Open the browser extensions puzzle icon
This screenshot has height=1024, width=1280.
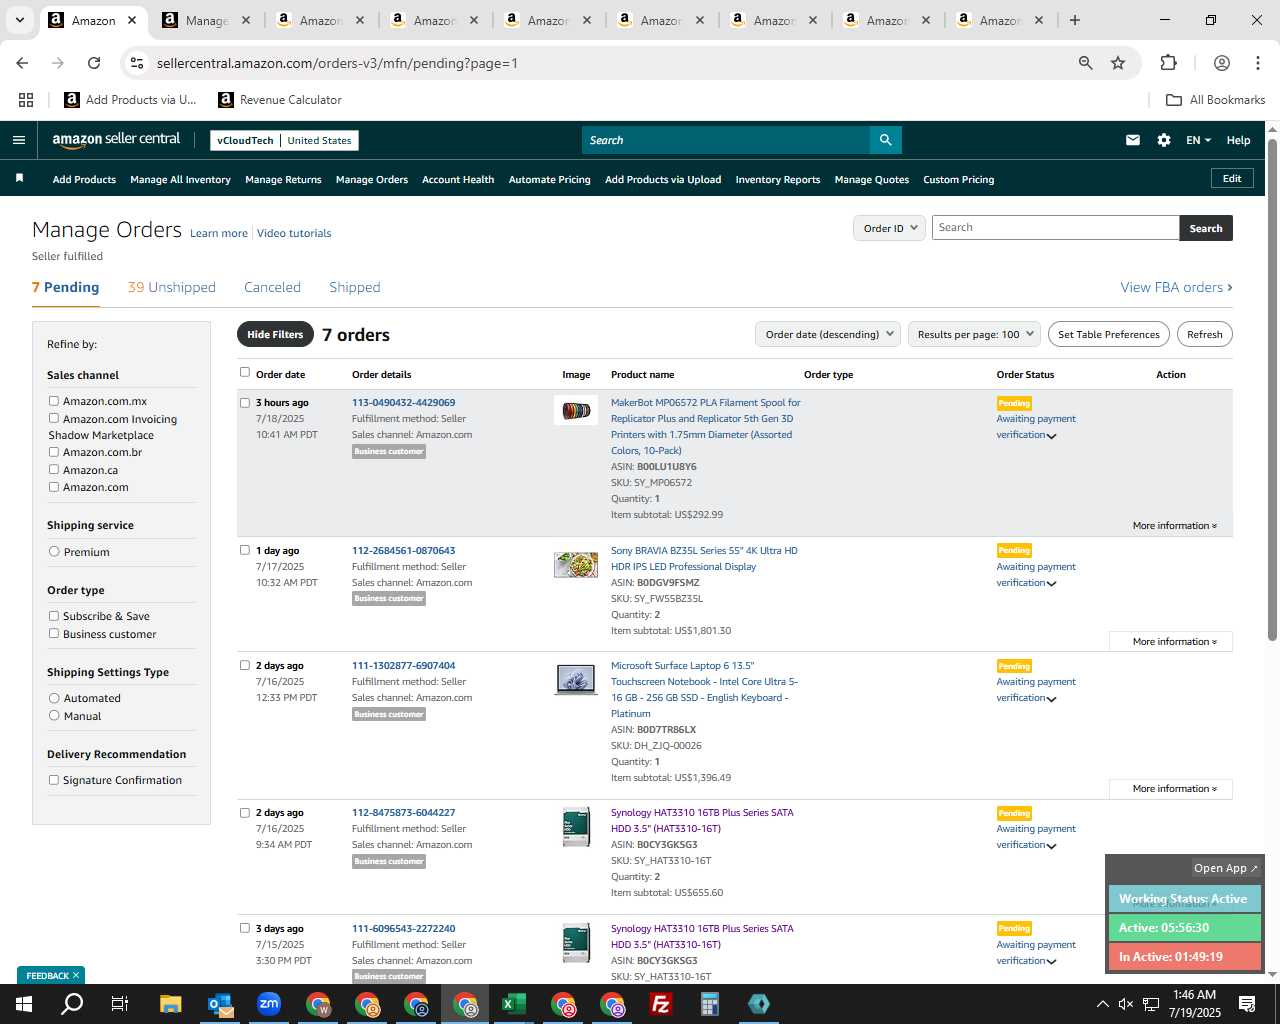(x=1169, y=63)
